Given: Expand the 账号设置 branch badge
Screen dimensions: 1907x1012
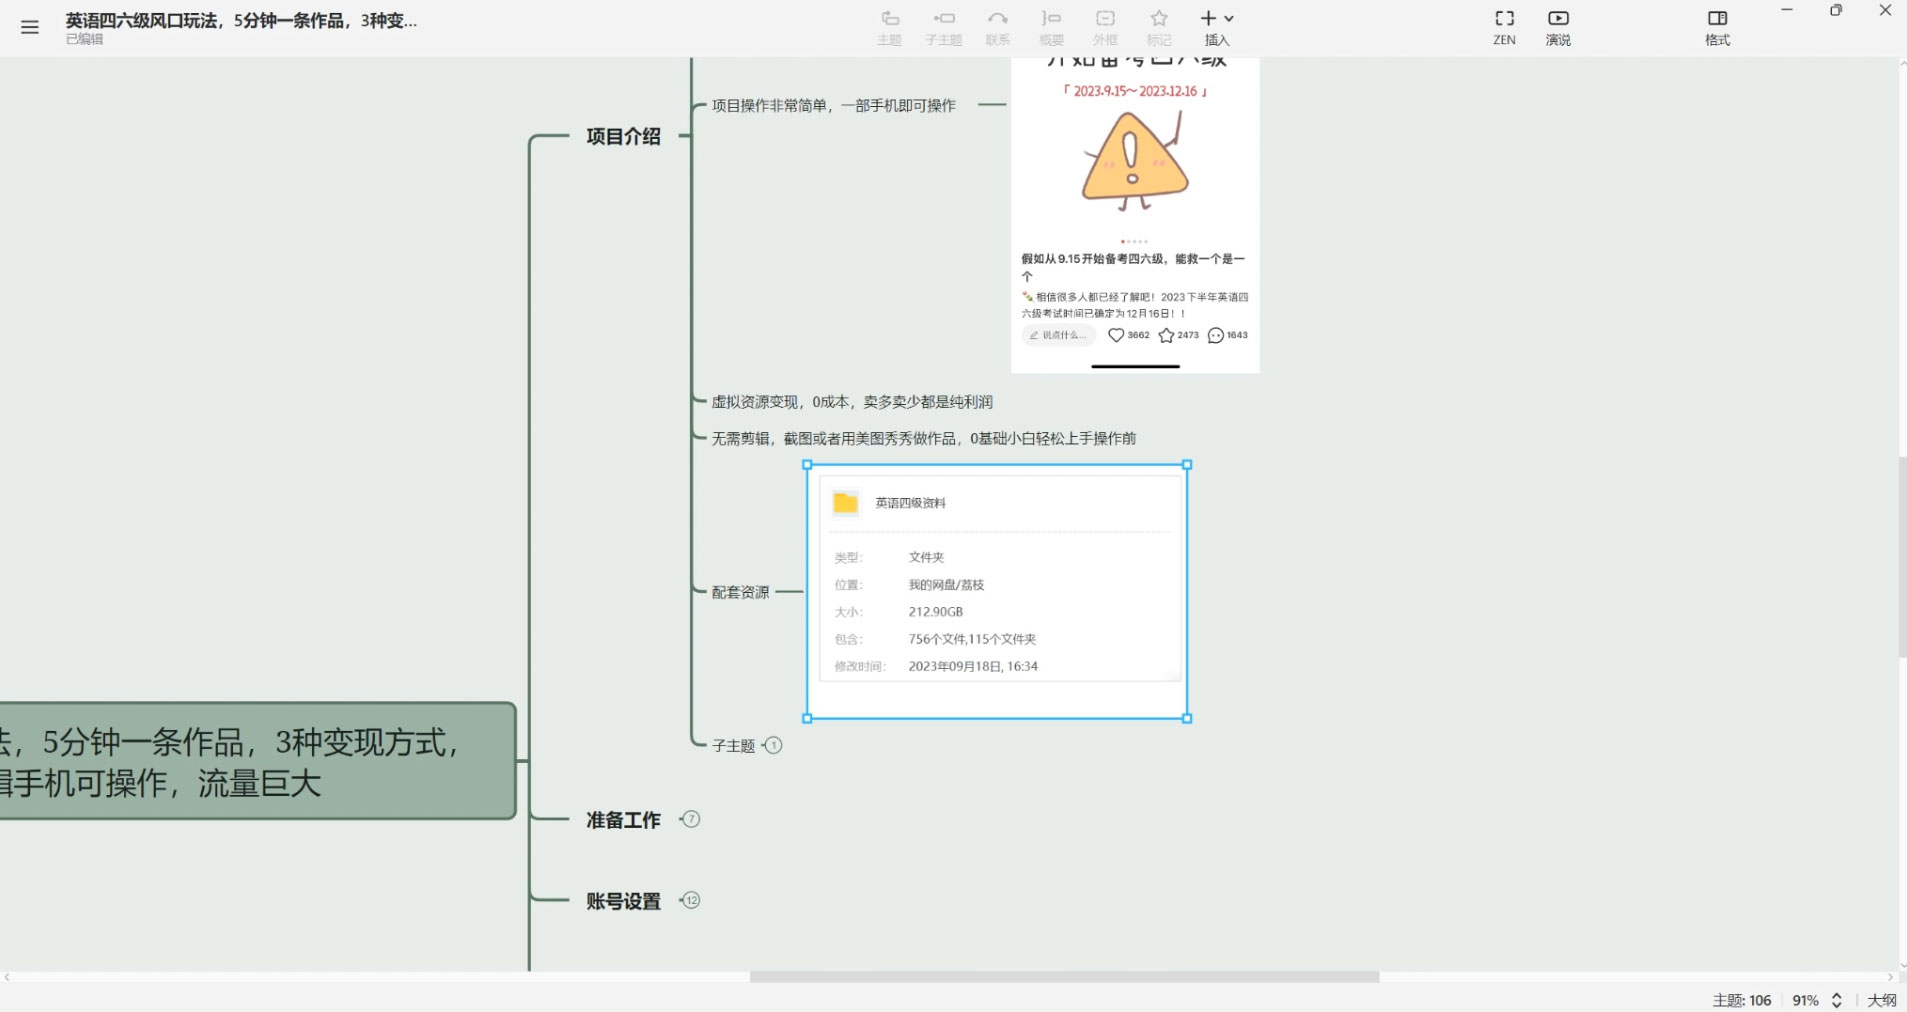Looking at the screenshot, I should (x=690, y=900).
